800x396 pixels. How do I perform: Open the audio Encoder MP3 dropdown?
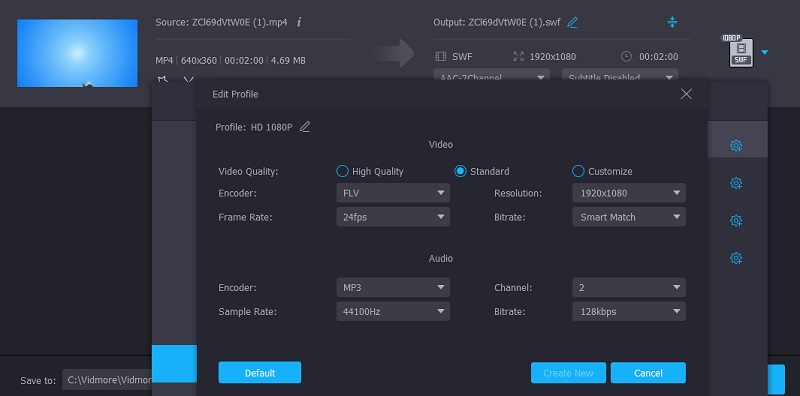click(x=393, y=287)
